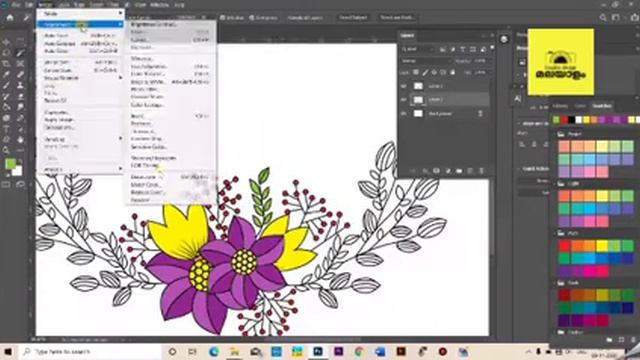The height and width of the screenshot is (360, 640).
Task: Open Mode submenu in Image menu
Action: [x=81, y=13]
